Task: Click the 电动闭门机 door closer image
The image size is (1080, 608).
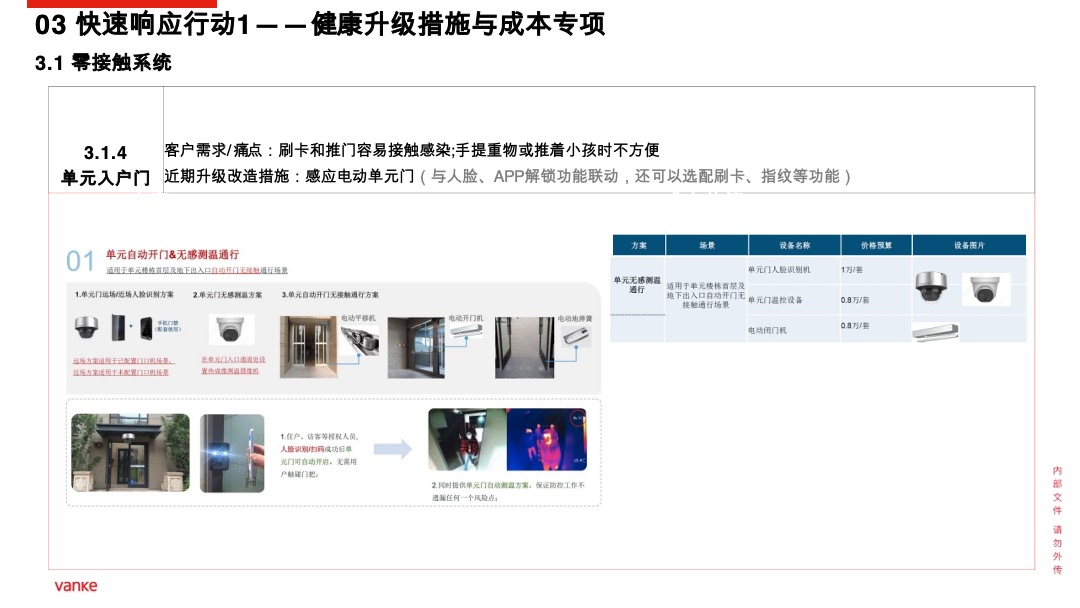Action: pyautogui.click(x=937, y=331)
